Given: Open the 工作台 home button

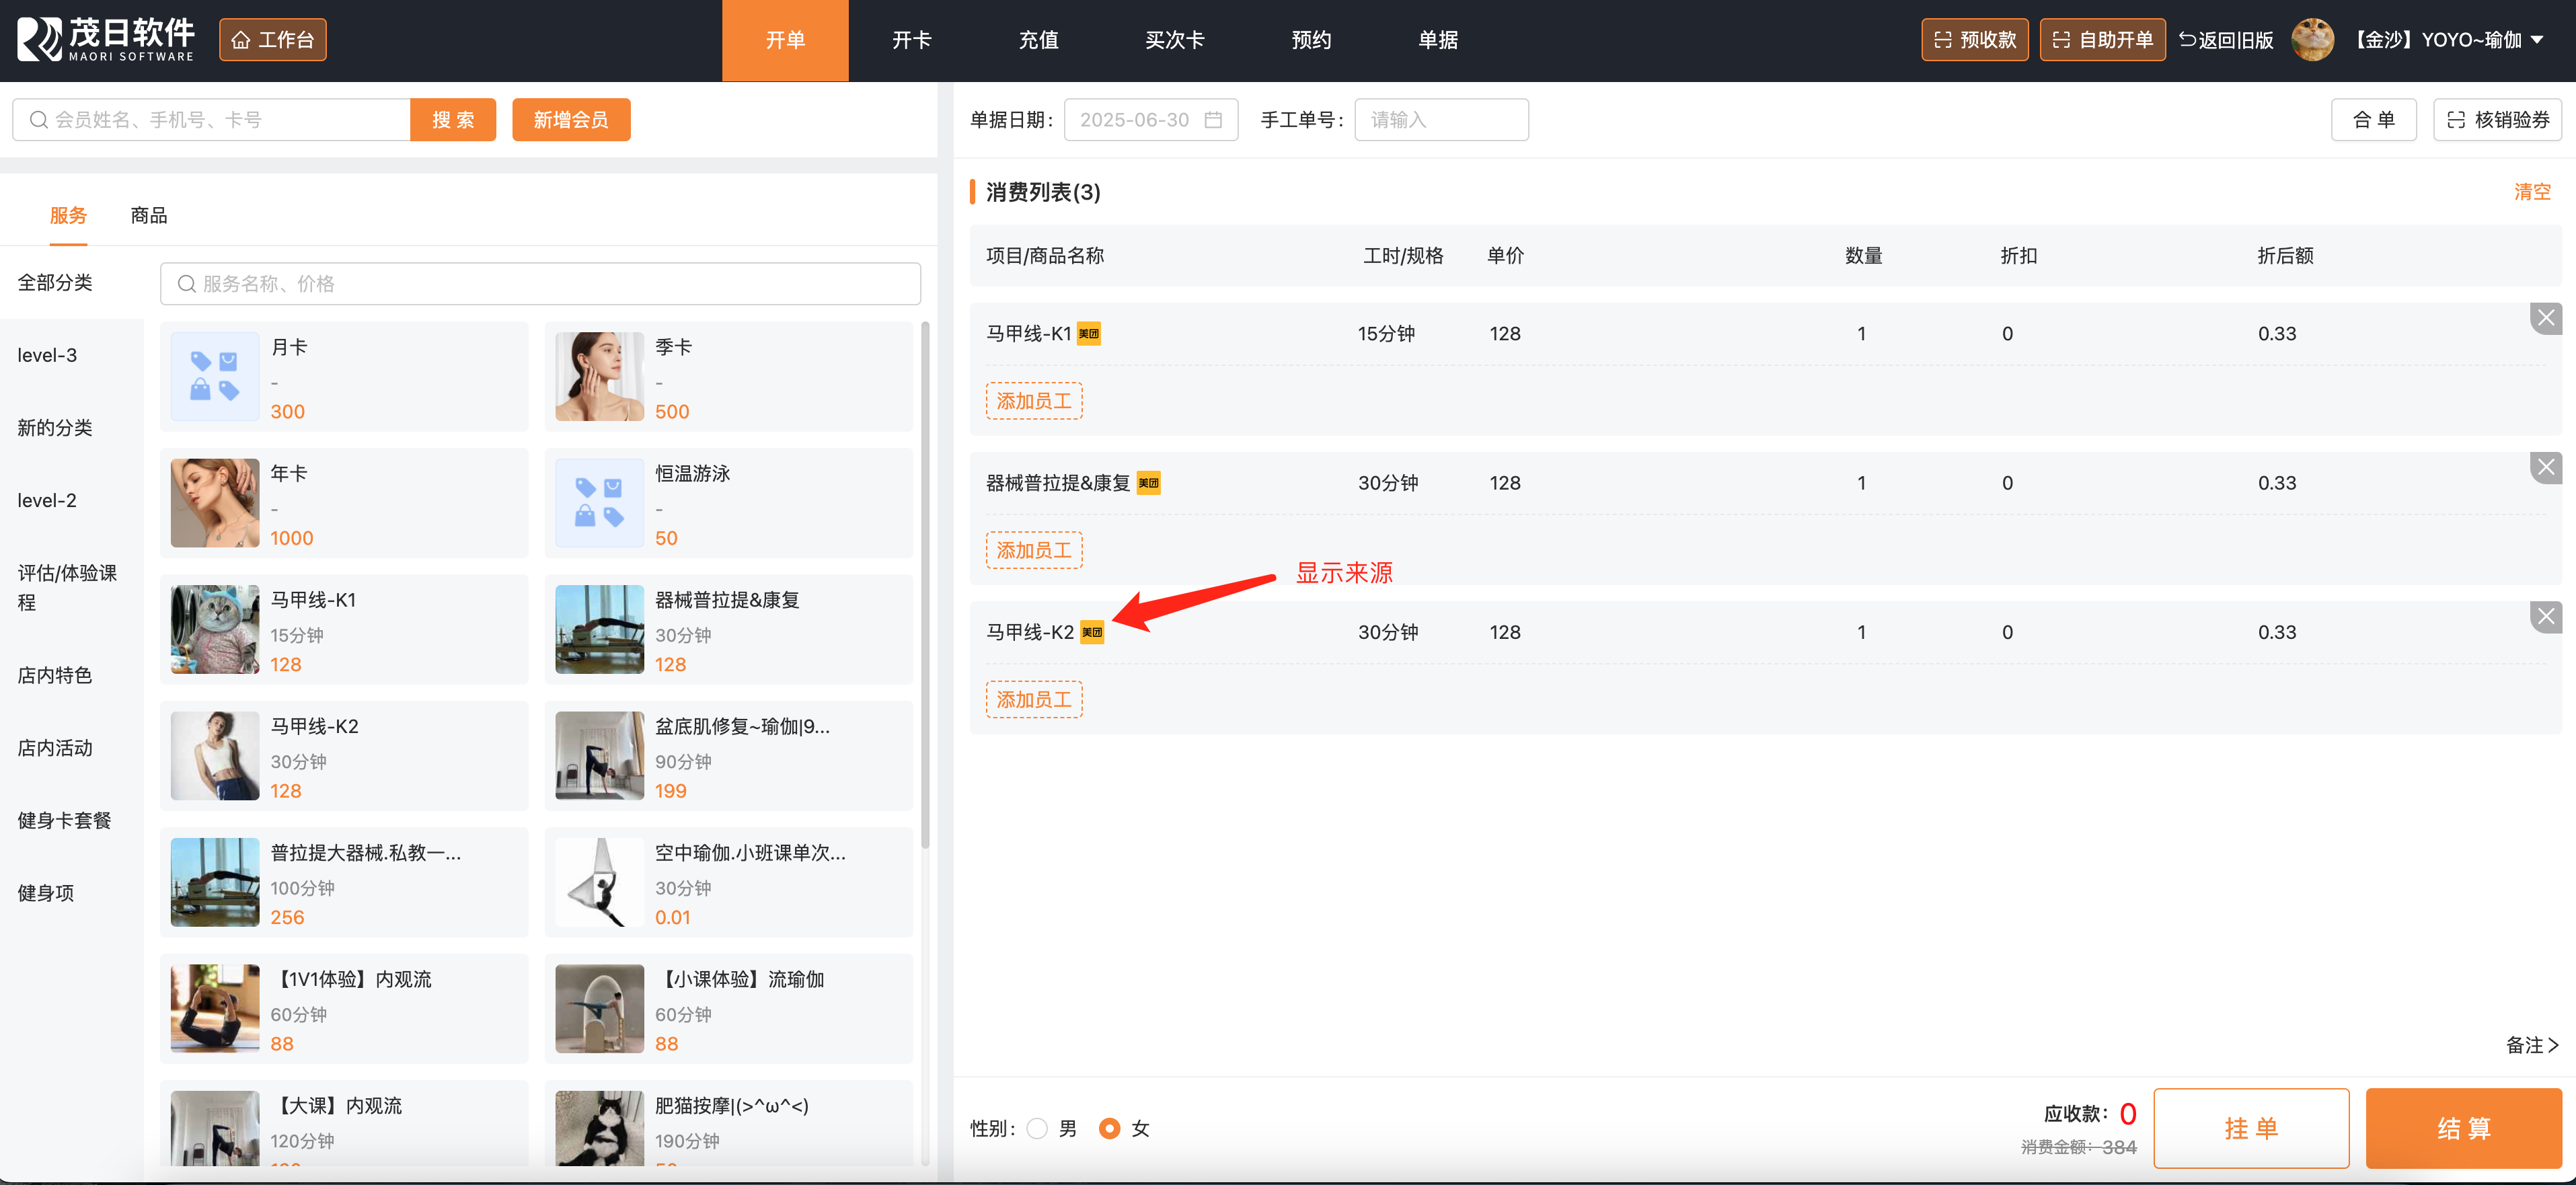Looking at the screenshot, I should coord(272,40).
